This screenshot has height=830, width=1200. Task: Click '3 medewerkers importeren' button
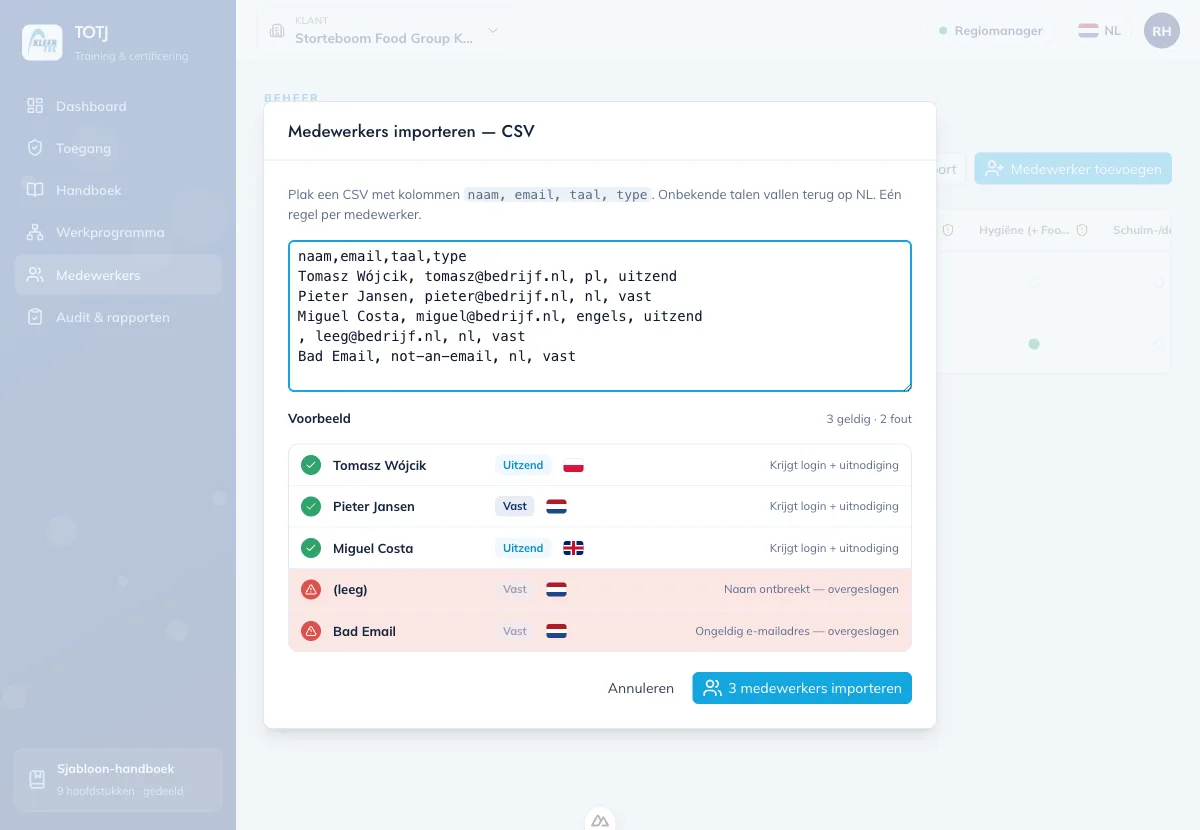(802, 688)
